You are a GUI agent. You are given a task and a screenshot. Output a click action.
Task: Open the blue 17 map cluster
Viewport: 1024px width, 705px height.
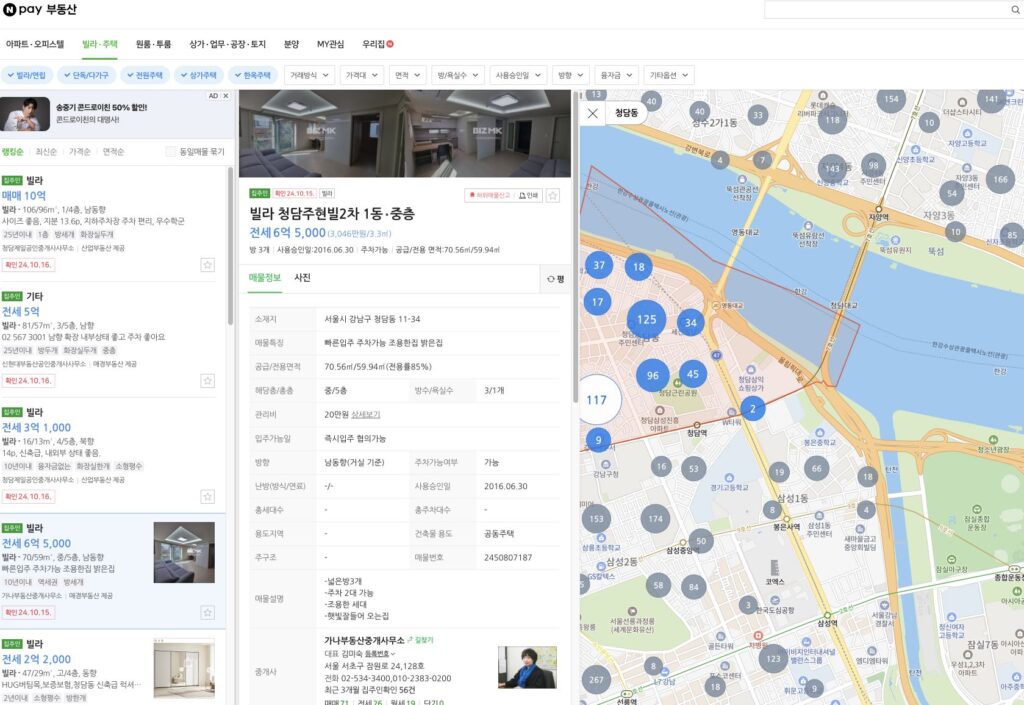[597, 302]
